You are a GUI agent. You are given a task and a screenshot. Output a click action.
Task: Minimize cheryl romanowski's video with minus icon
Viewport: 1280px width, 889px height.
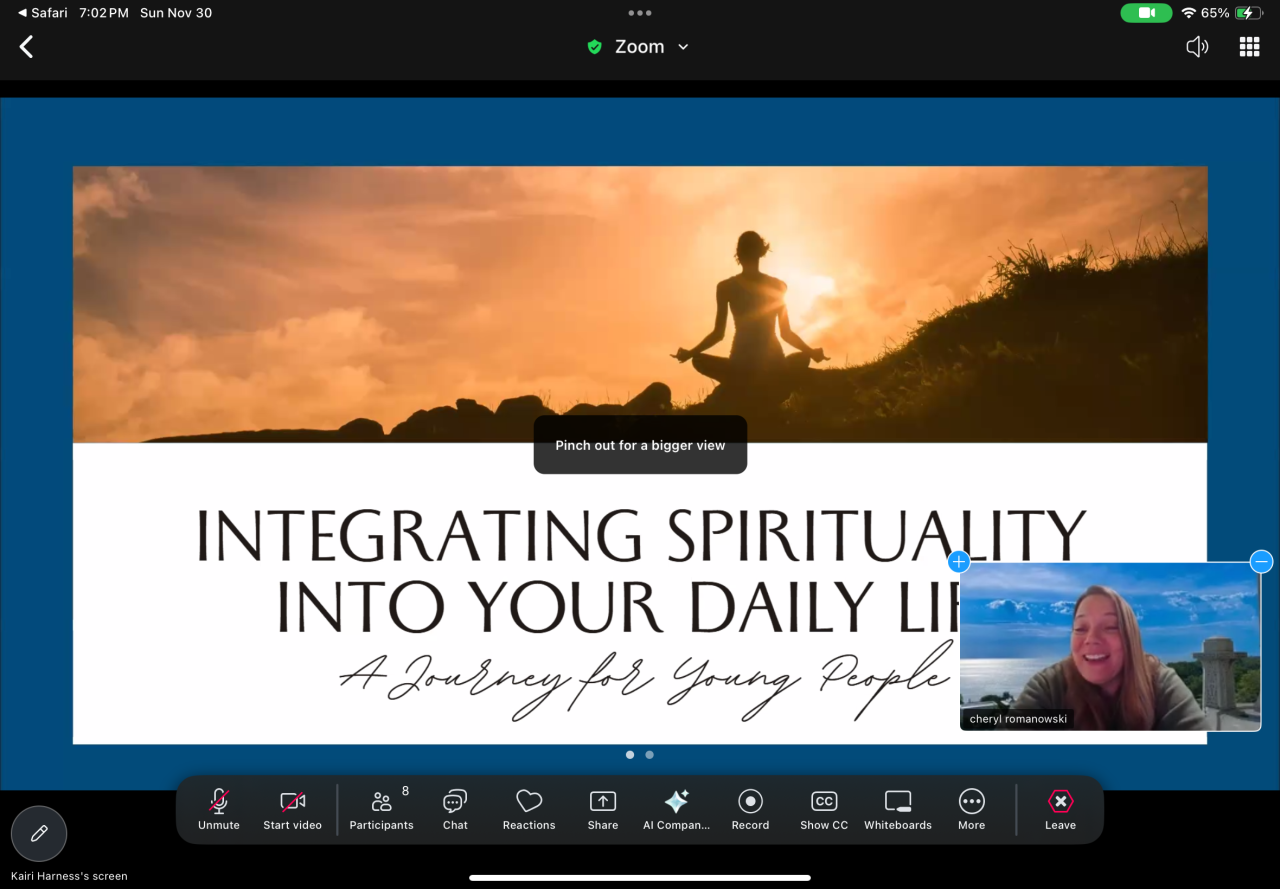1261,562
